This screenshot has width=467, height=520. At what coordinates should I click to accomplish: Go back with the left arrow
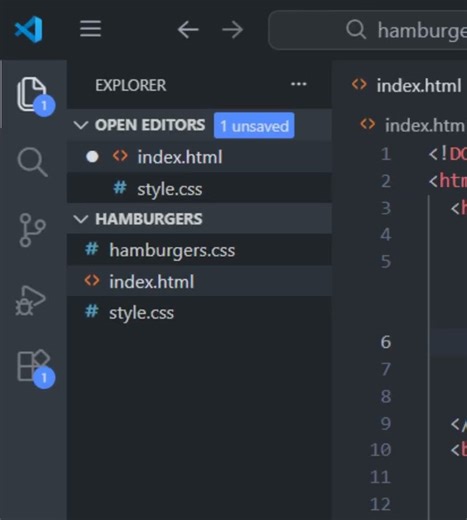click(188, 30)
